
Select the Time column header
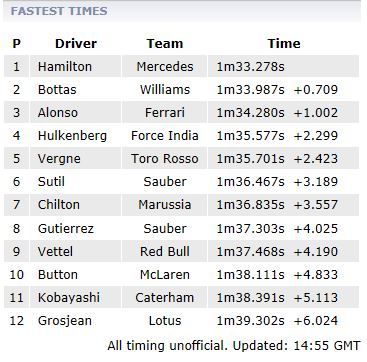[x=284, y=44]
